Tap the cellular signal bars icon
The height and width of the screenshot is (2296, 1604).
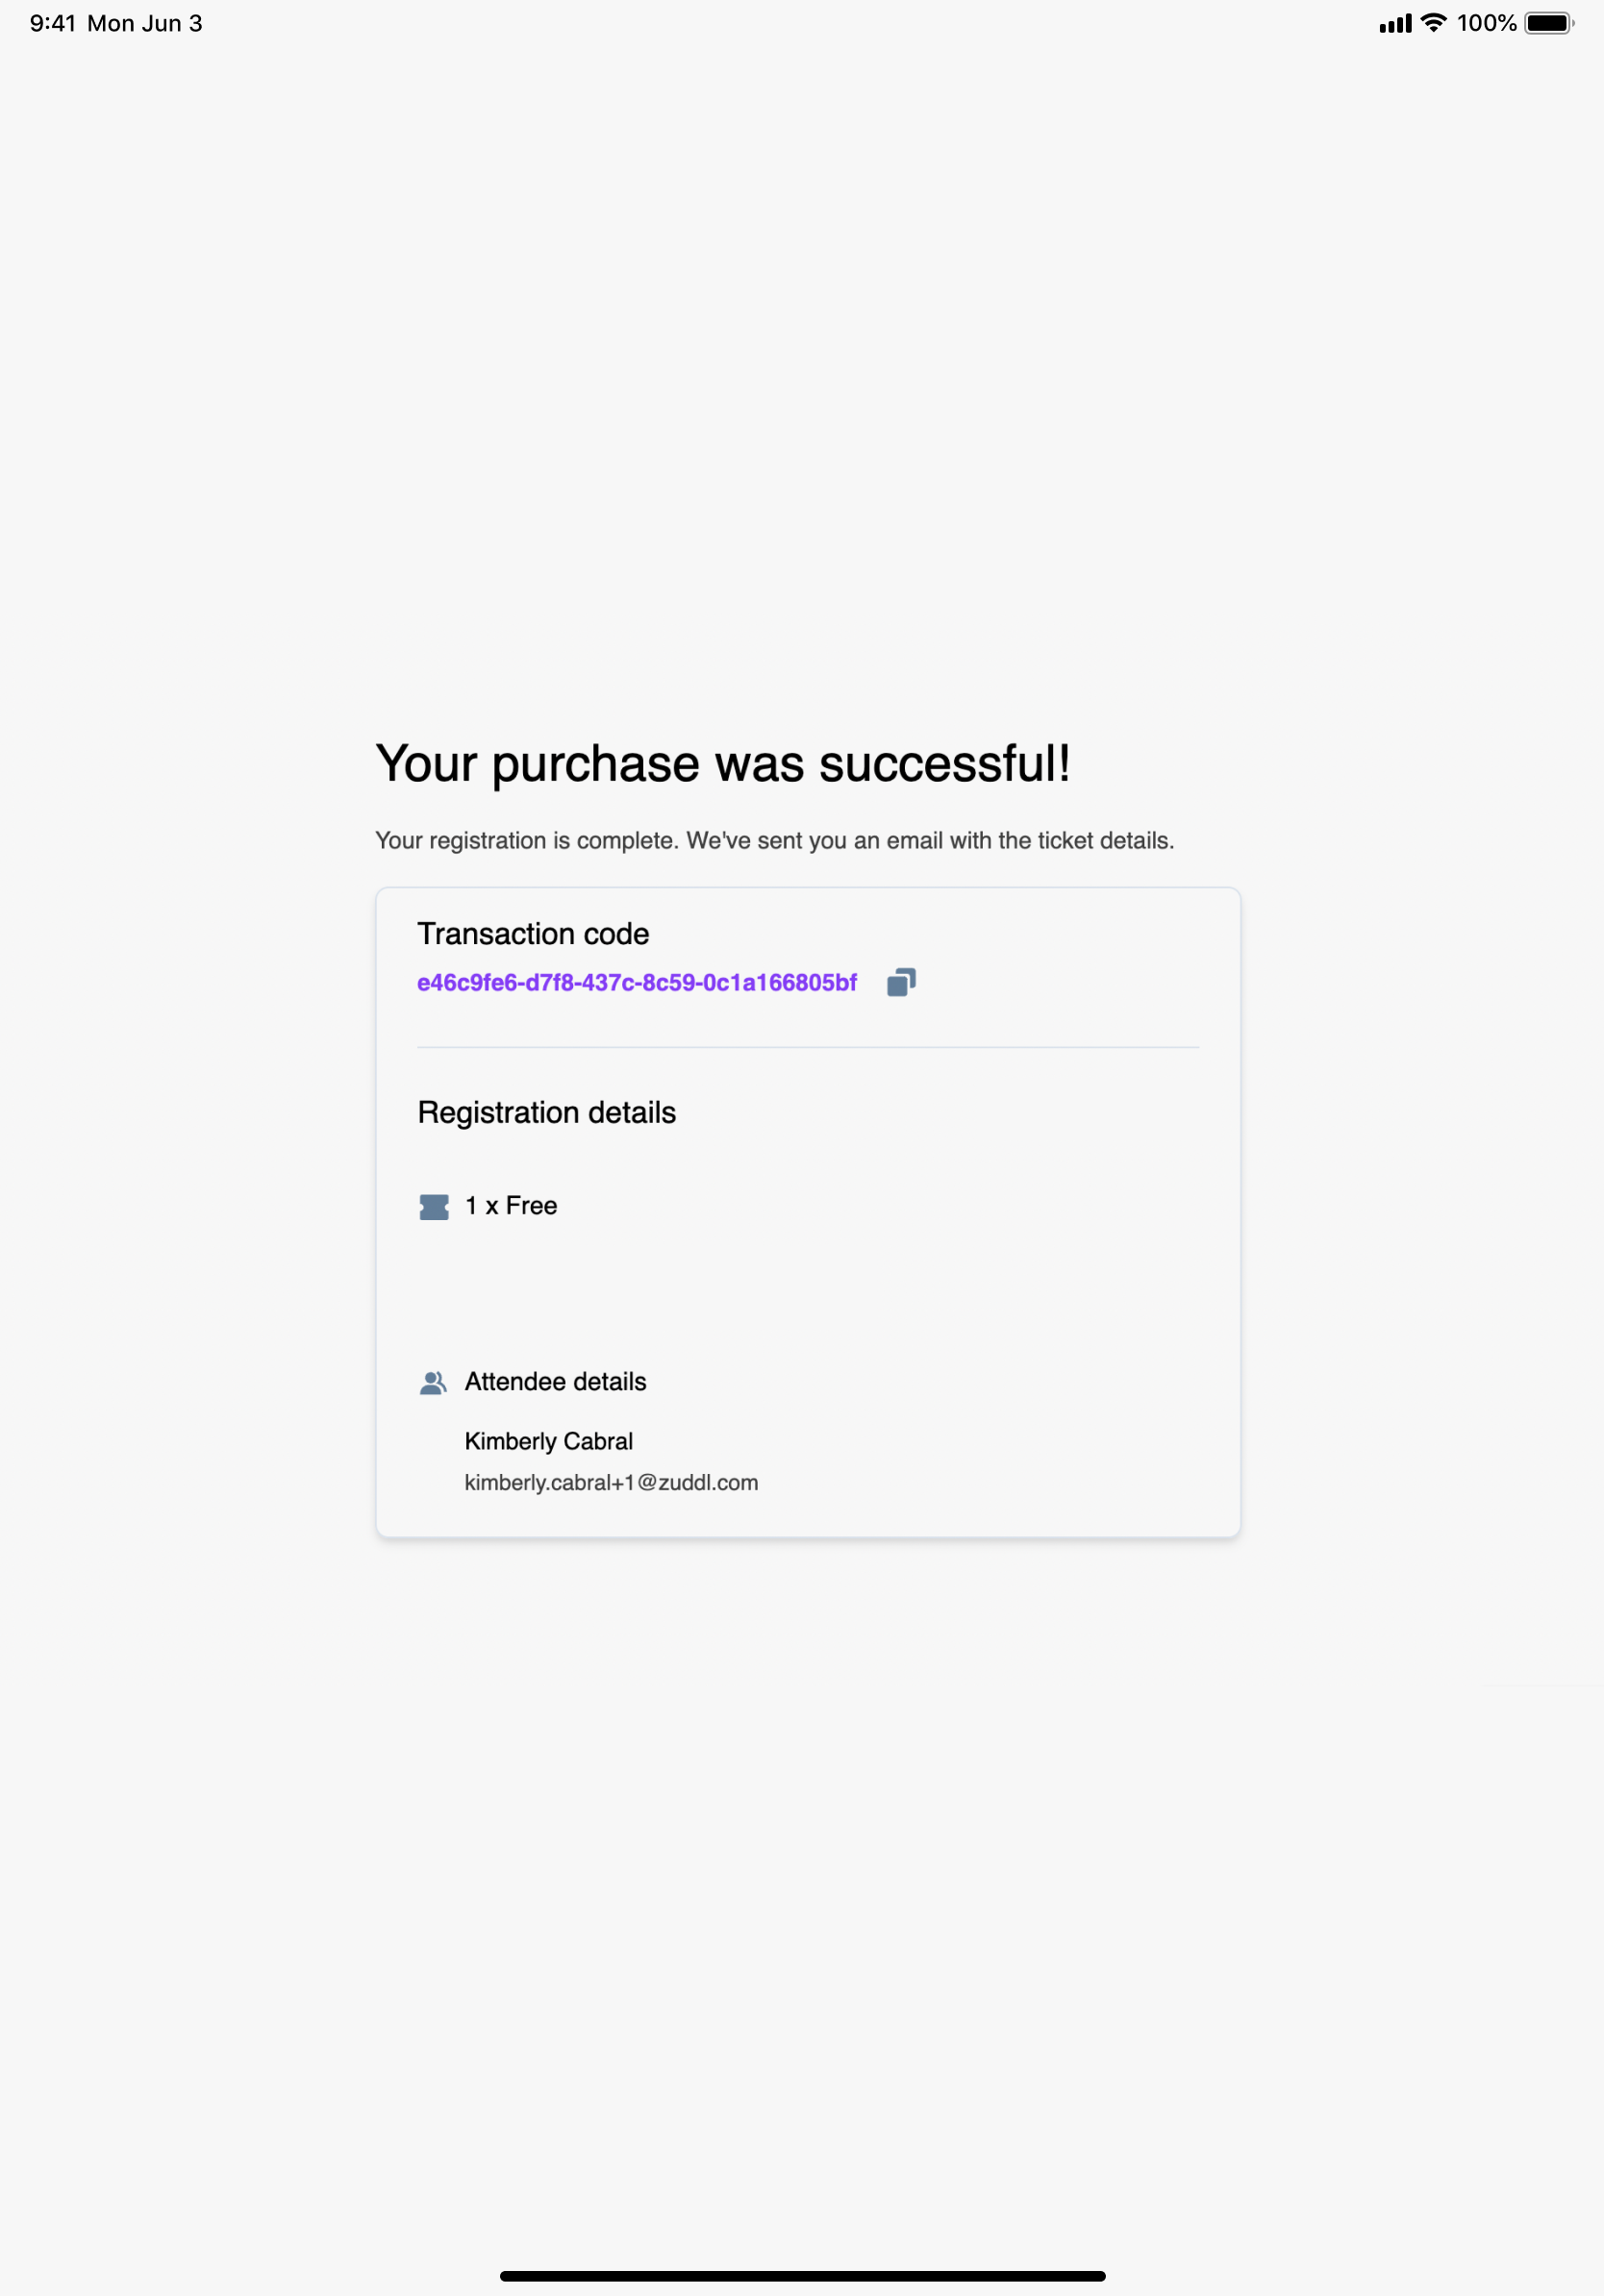point(1395,24)
